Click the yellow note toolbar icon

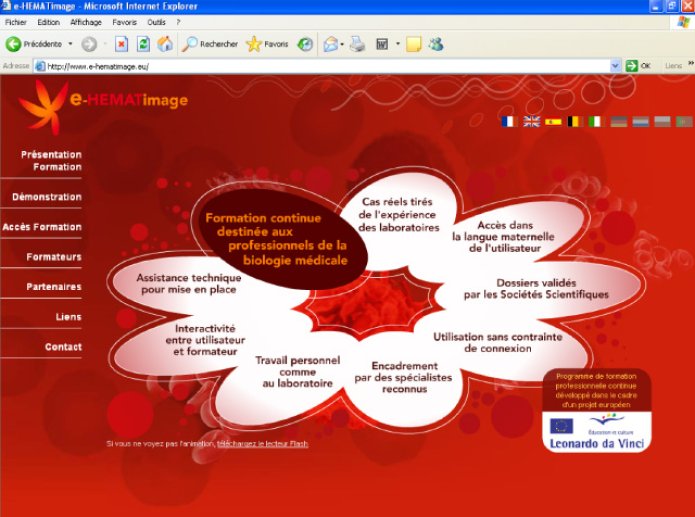pos(414,44)
